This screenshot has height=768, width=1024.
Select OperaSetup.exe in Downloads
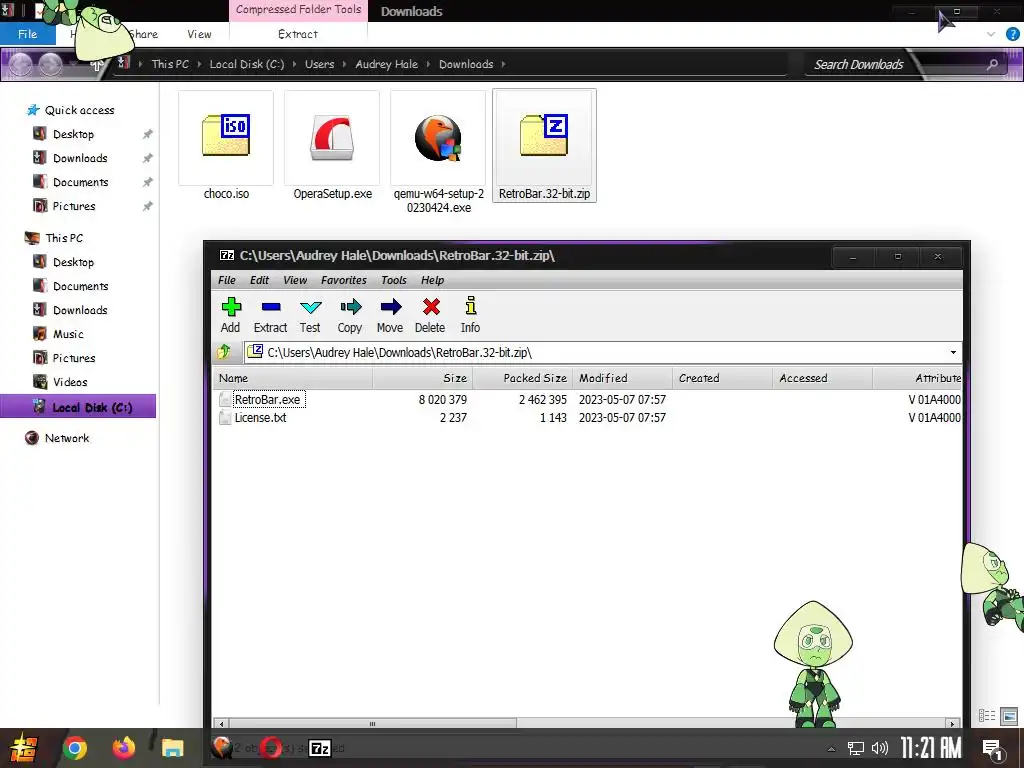tap(332, 147)
